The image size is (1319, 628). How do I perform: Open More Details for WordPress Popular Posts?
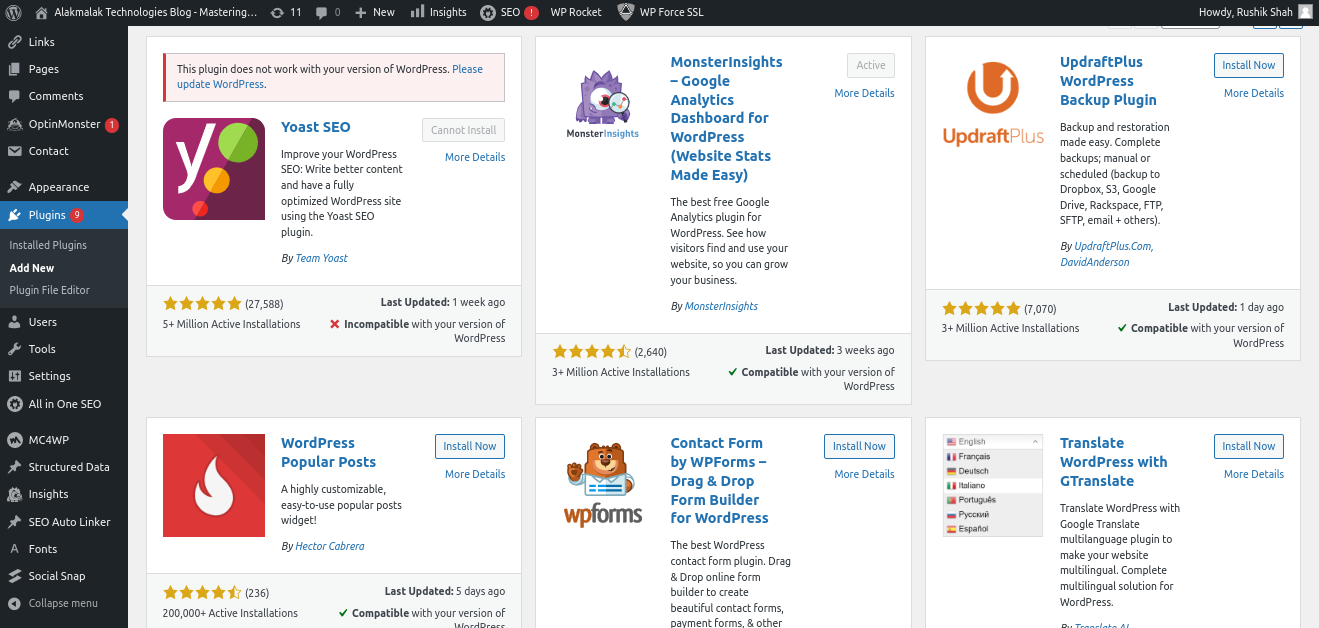[475, 474]
